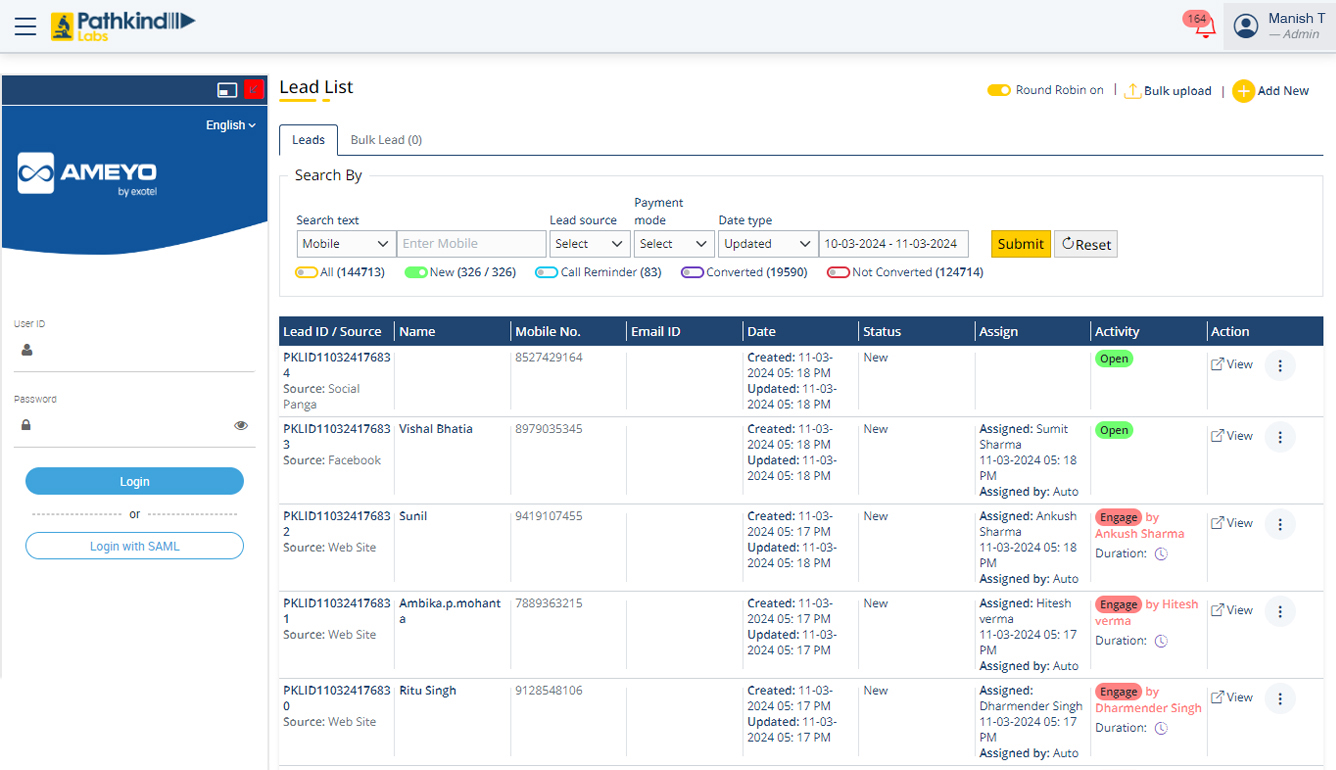The width and height of the screenshot is (1336, 770).
Task: Show password using the eye icon
Action: (241, 425)
